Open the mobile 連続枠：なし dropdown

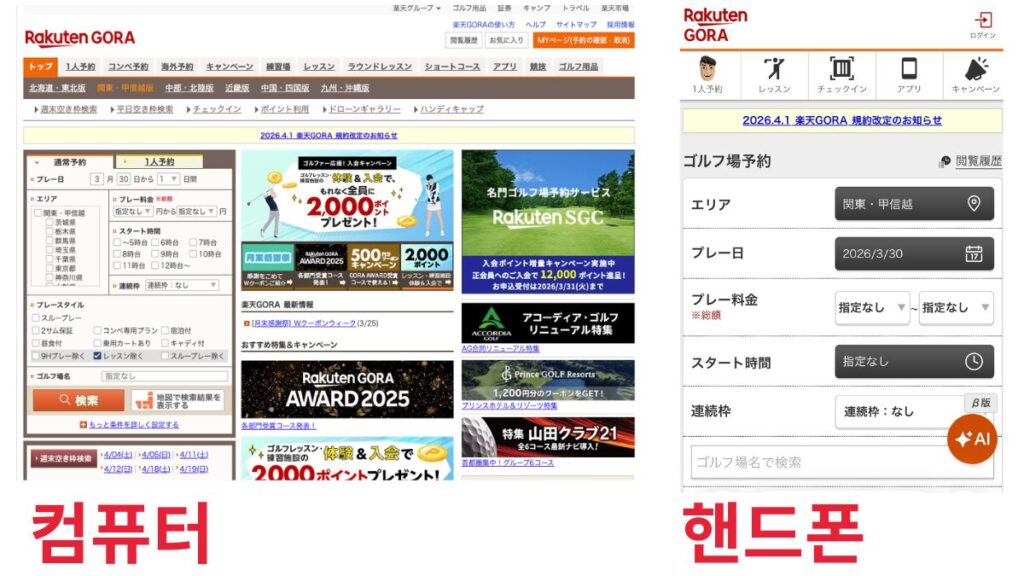(x=900, y=411)
